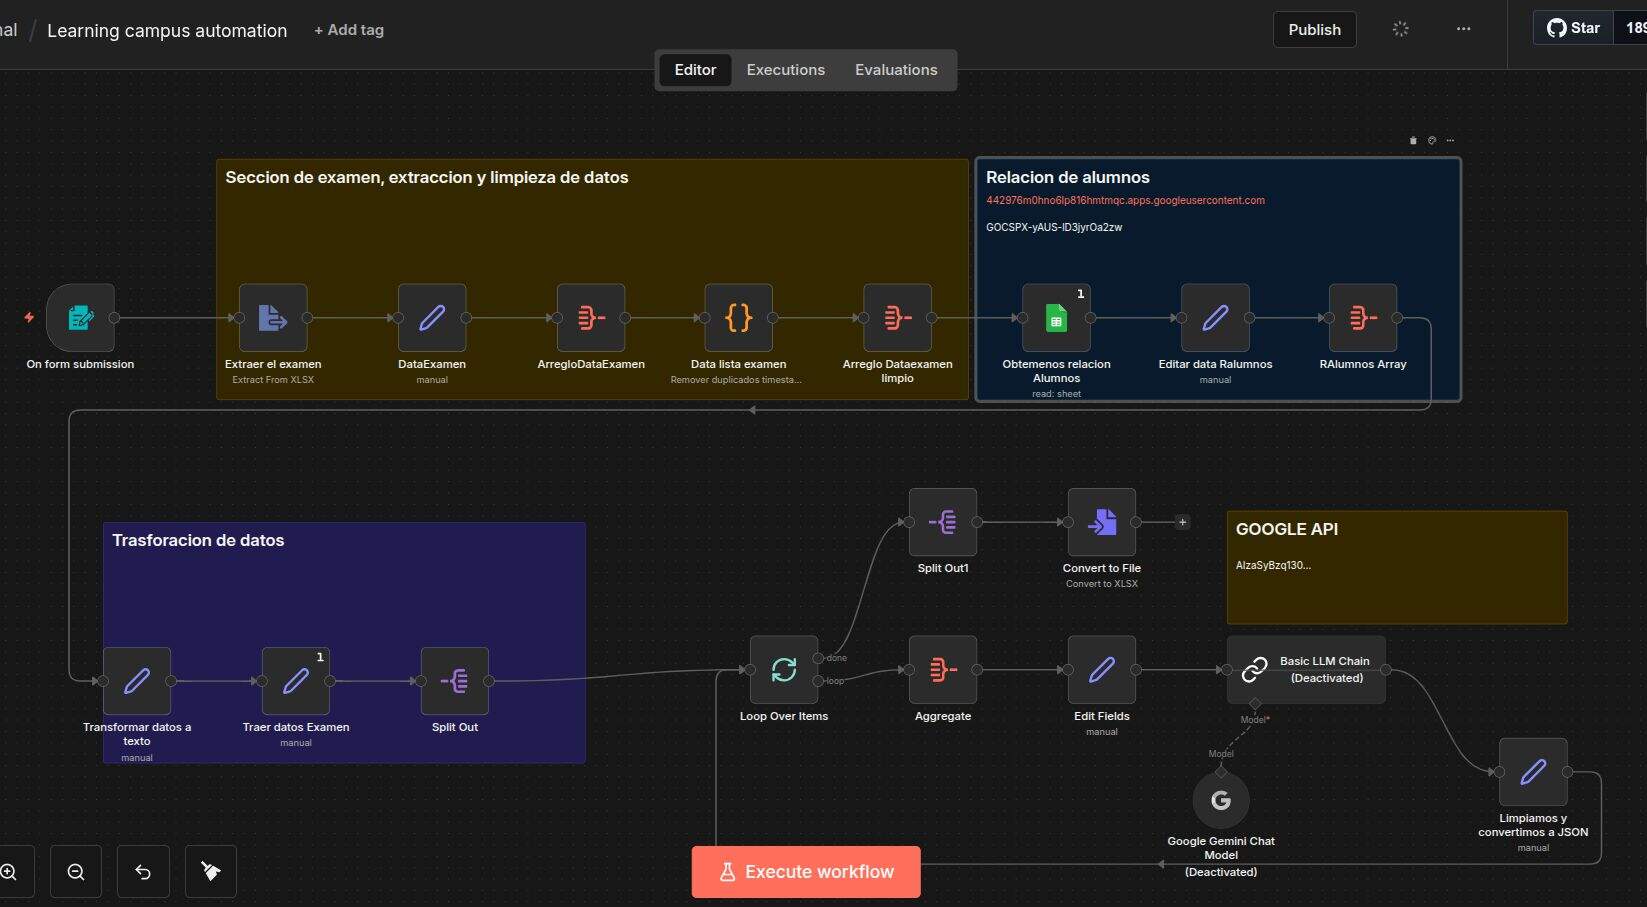1647x907 pixels.
Task: Select the Aggregate node
Action: coord(943,670)
